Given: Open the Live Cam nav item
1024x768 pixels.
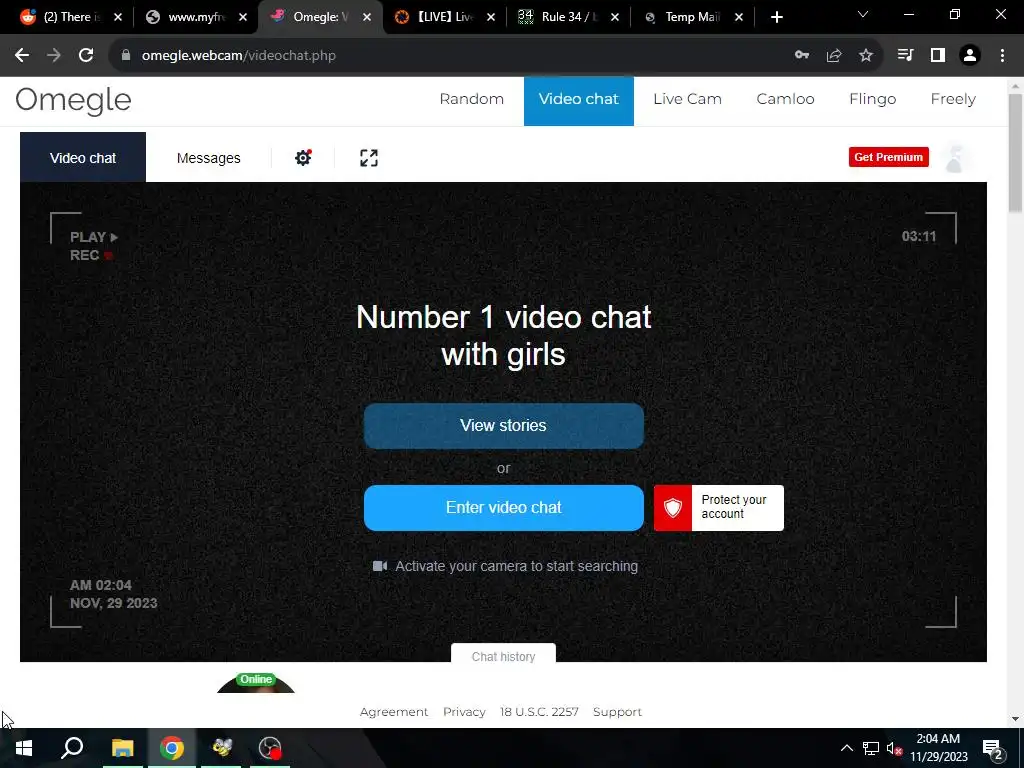Looking at the screenshot, I should click(x=687, y=99).
